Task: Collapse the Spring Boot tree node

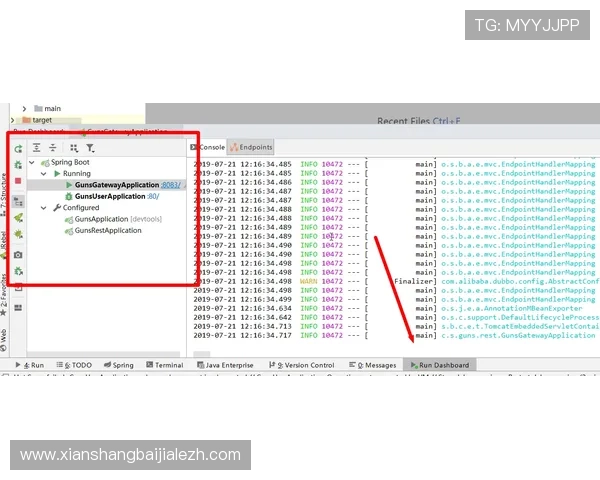Action: click(x=32, y=162)
